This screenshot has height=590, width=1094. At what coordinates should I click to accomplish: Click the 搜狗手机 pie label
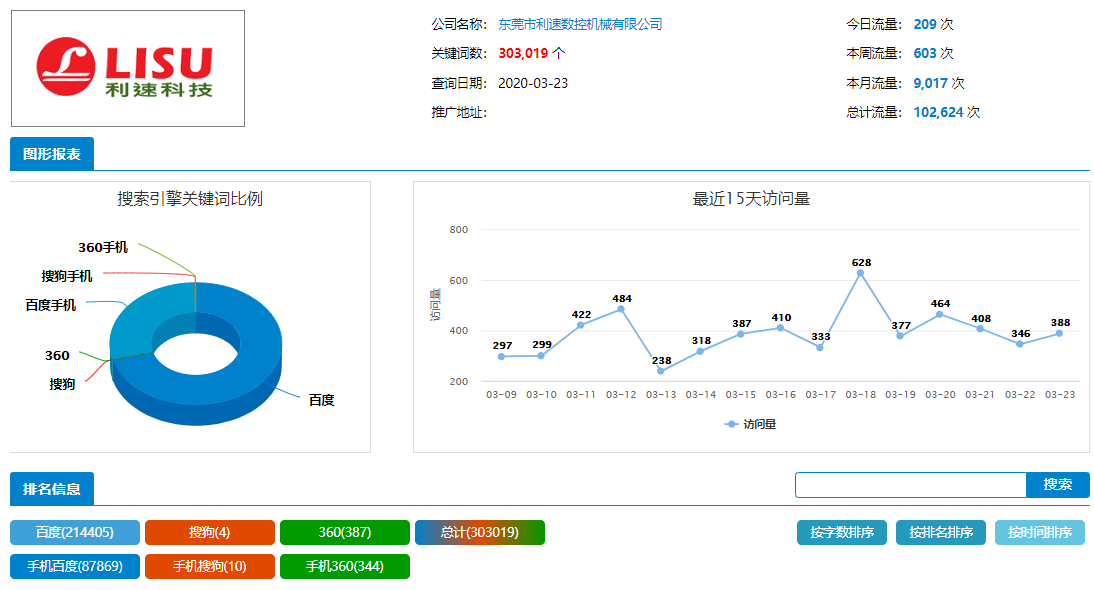click(67, 276)
